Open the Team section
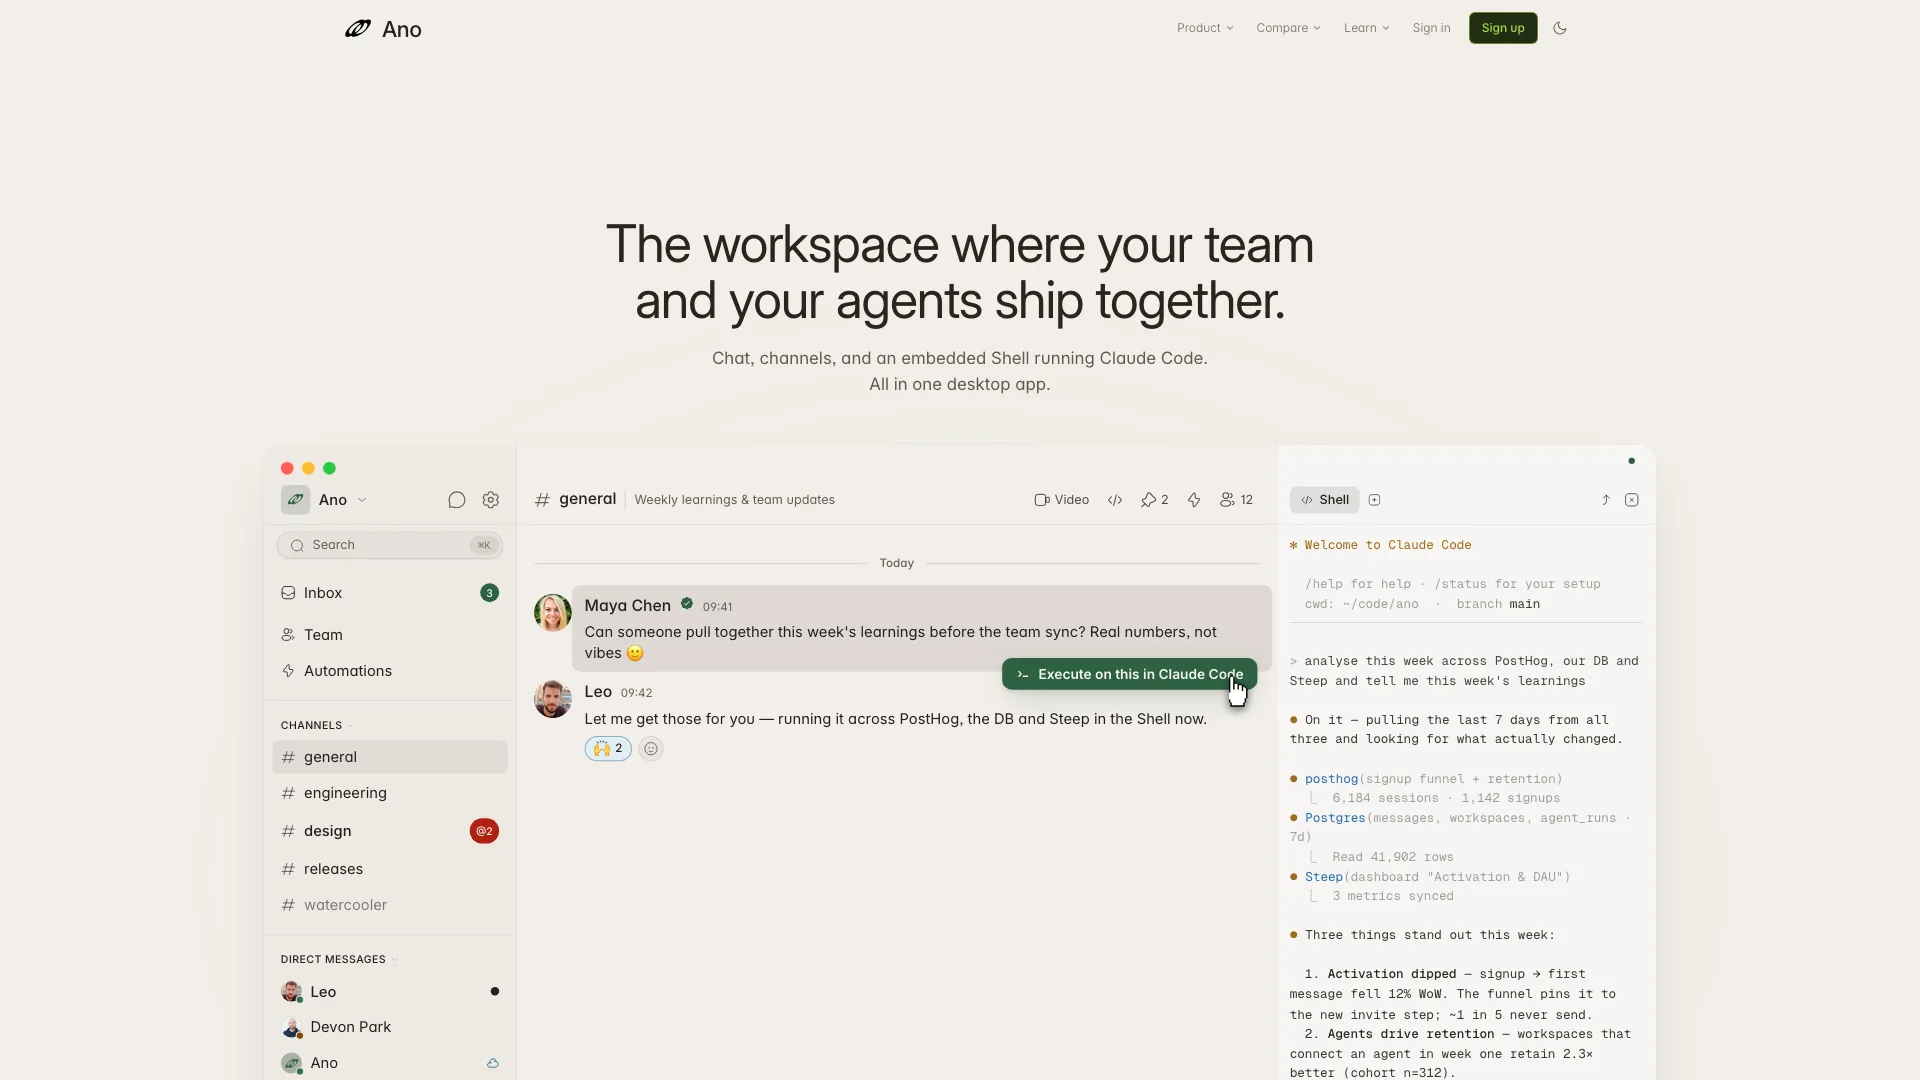 point(390,635)
